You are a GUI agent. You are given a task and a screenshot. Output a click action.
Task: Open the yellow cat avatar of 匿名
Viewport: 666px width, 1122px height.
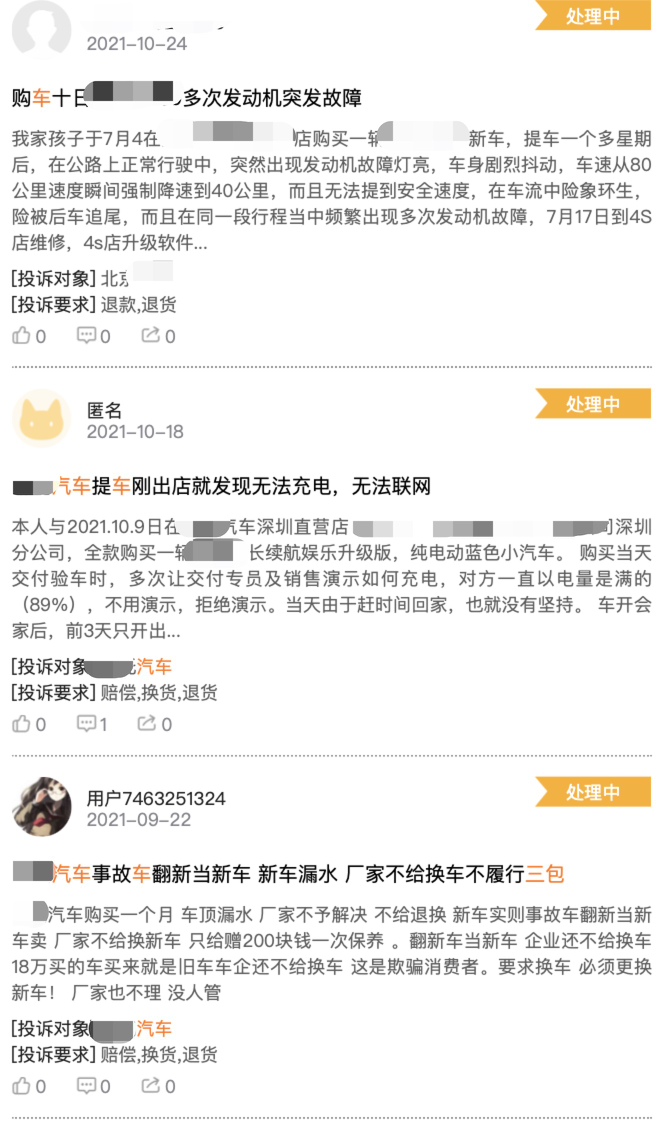(x=41, y=419)
